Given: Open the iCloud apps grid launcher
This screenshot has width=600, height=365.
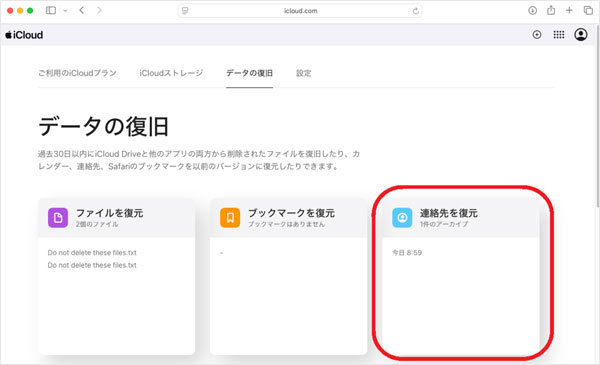Looking at the screenshot, I should [x=559, y=35].
